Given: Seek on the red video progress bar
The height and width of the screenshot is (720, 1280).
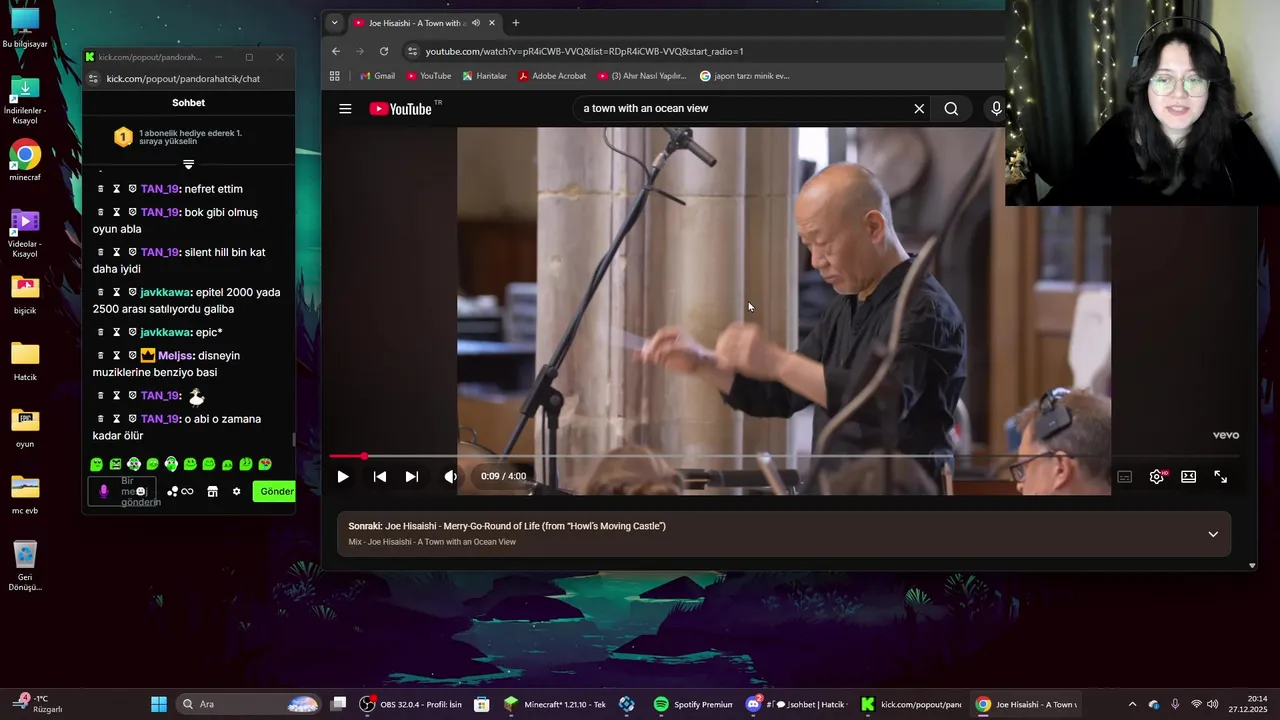Looking at the screenshot, I should point(785,456).
